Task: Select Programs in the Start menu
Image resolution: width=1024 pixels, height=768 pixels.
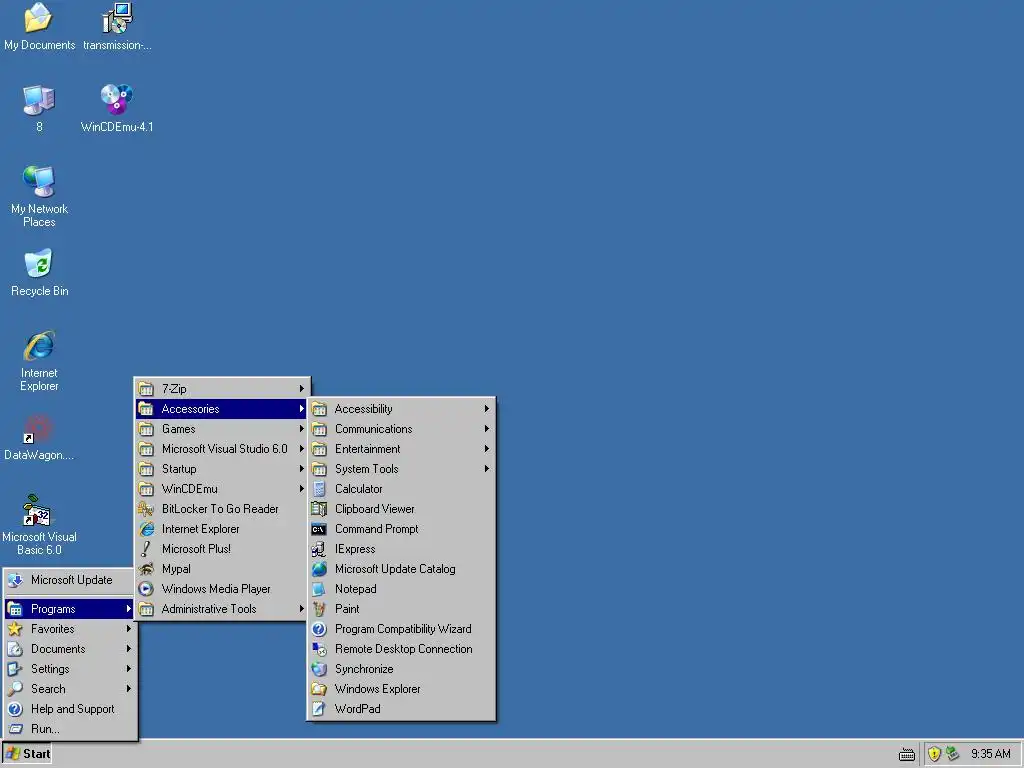Action: tap(70, 609)
